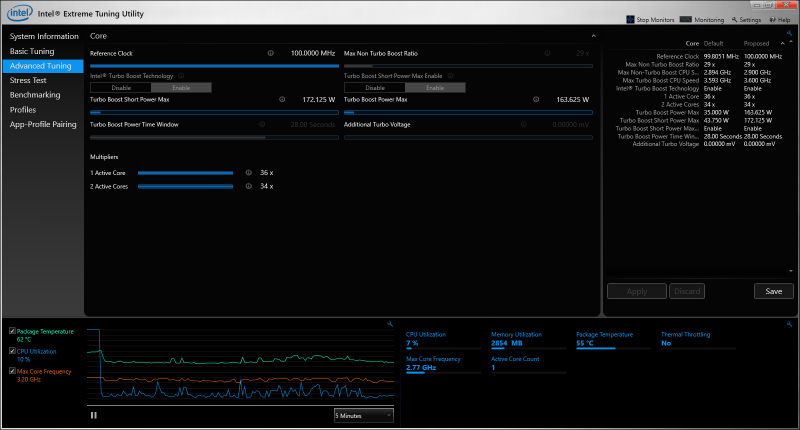Open Basic Tuning tab

[32, 51]
